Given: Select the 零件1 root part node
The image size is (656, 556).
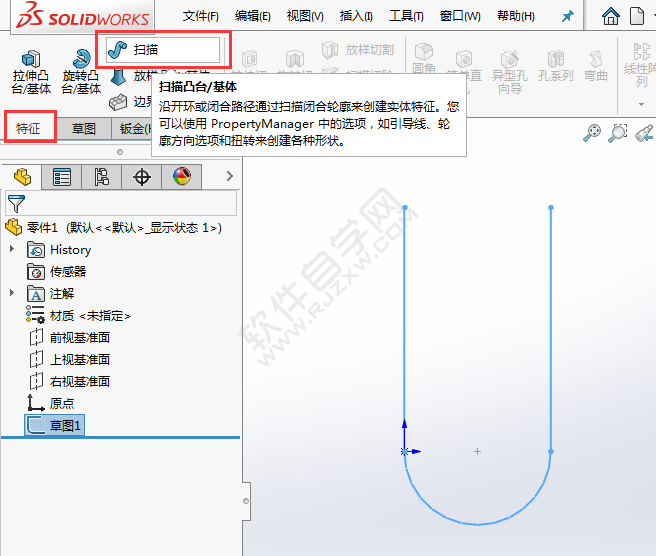Looking at the screenshot, I should point(113,228).
